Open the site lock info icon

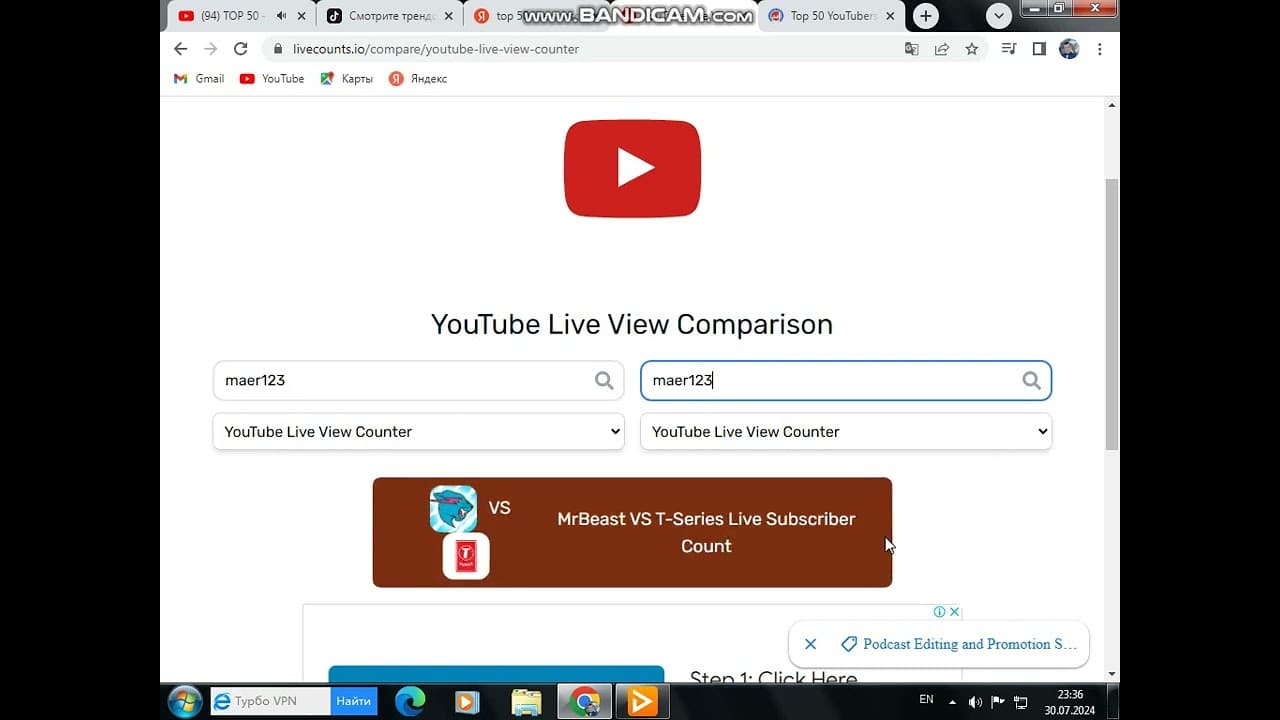(278, 49)
